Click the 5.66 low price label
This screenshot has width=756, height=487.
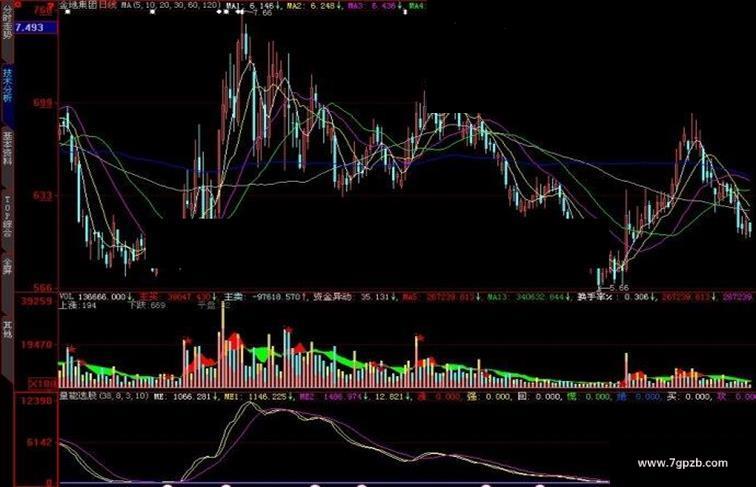(x=619, y=288)
